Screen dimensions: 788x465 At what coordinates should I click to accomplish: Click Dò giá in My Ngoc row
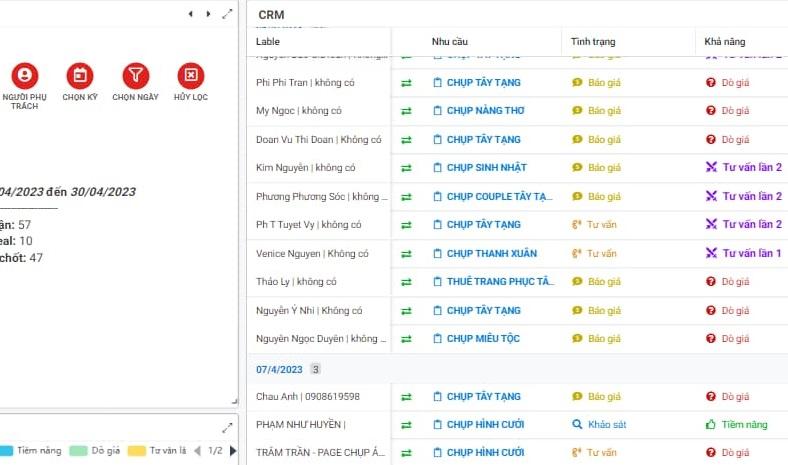727,111
